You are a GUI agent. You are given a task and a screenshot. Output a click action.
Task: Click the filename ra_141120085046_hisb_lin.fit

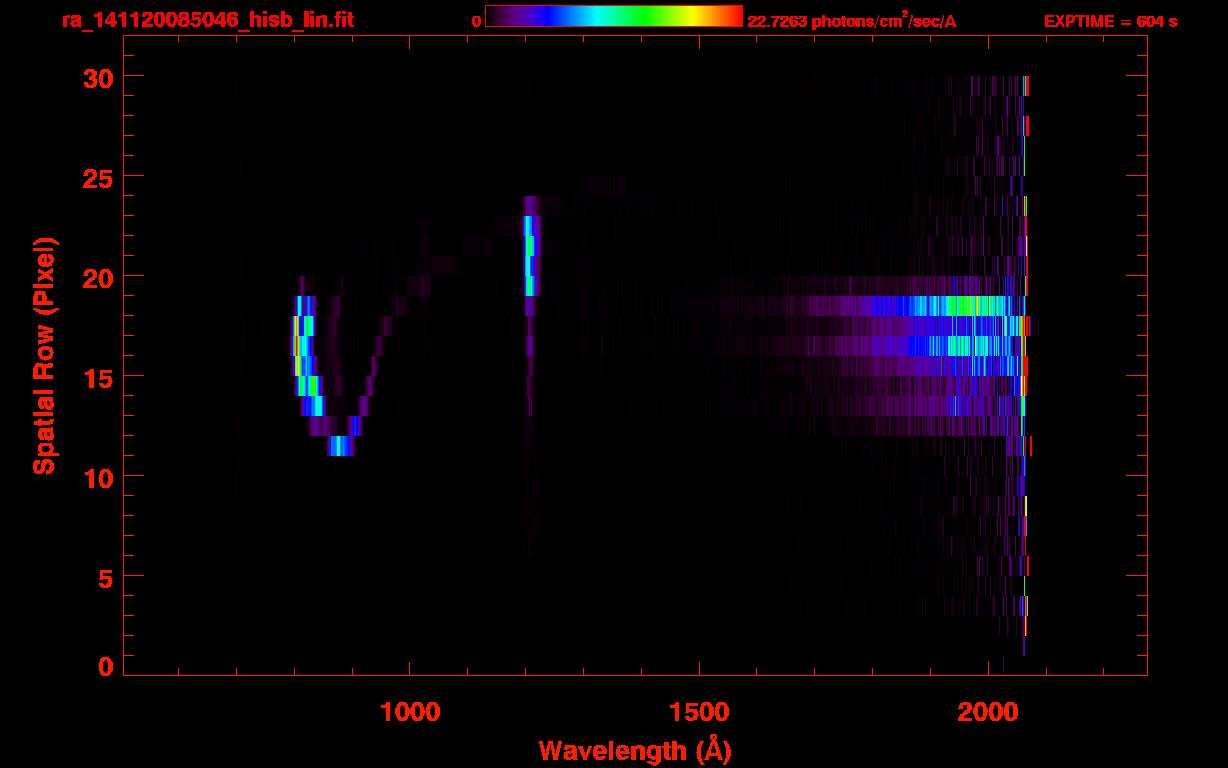207,20
